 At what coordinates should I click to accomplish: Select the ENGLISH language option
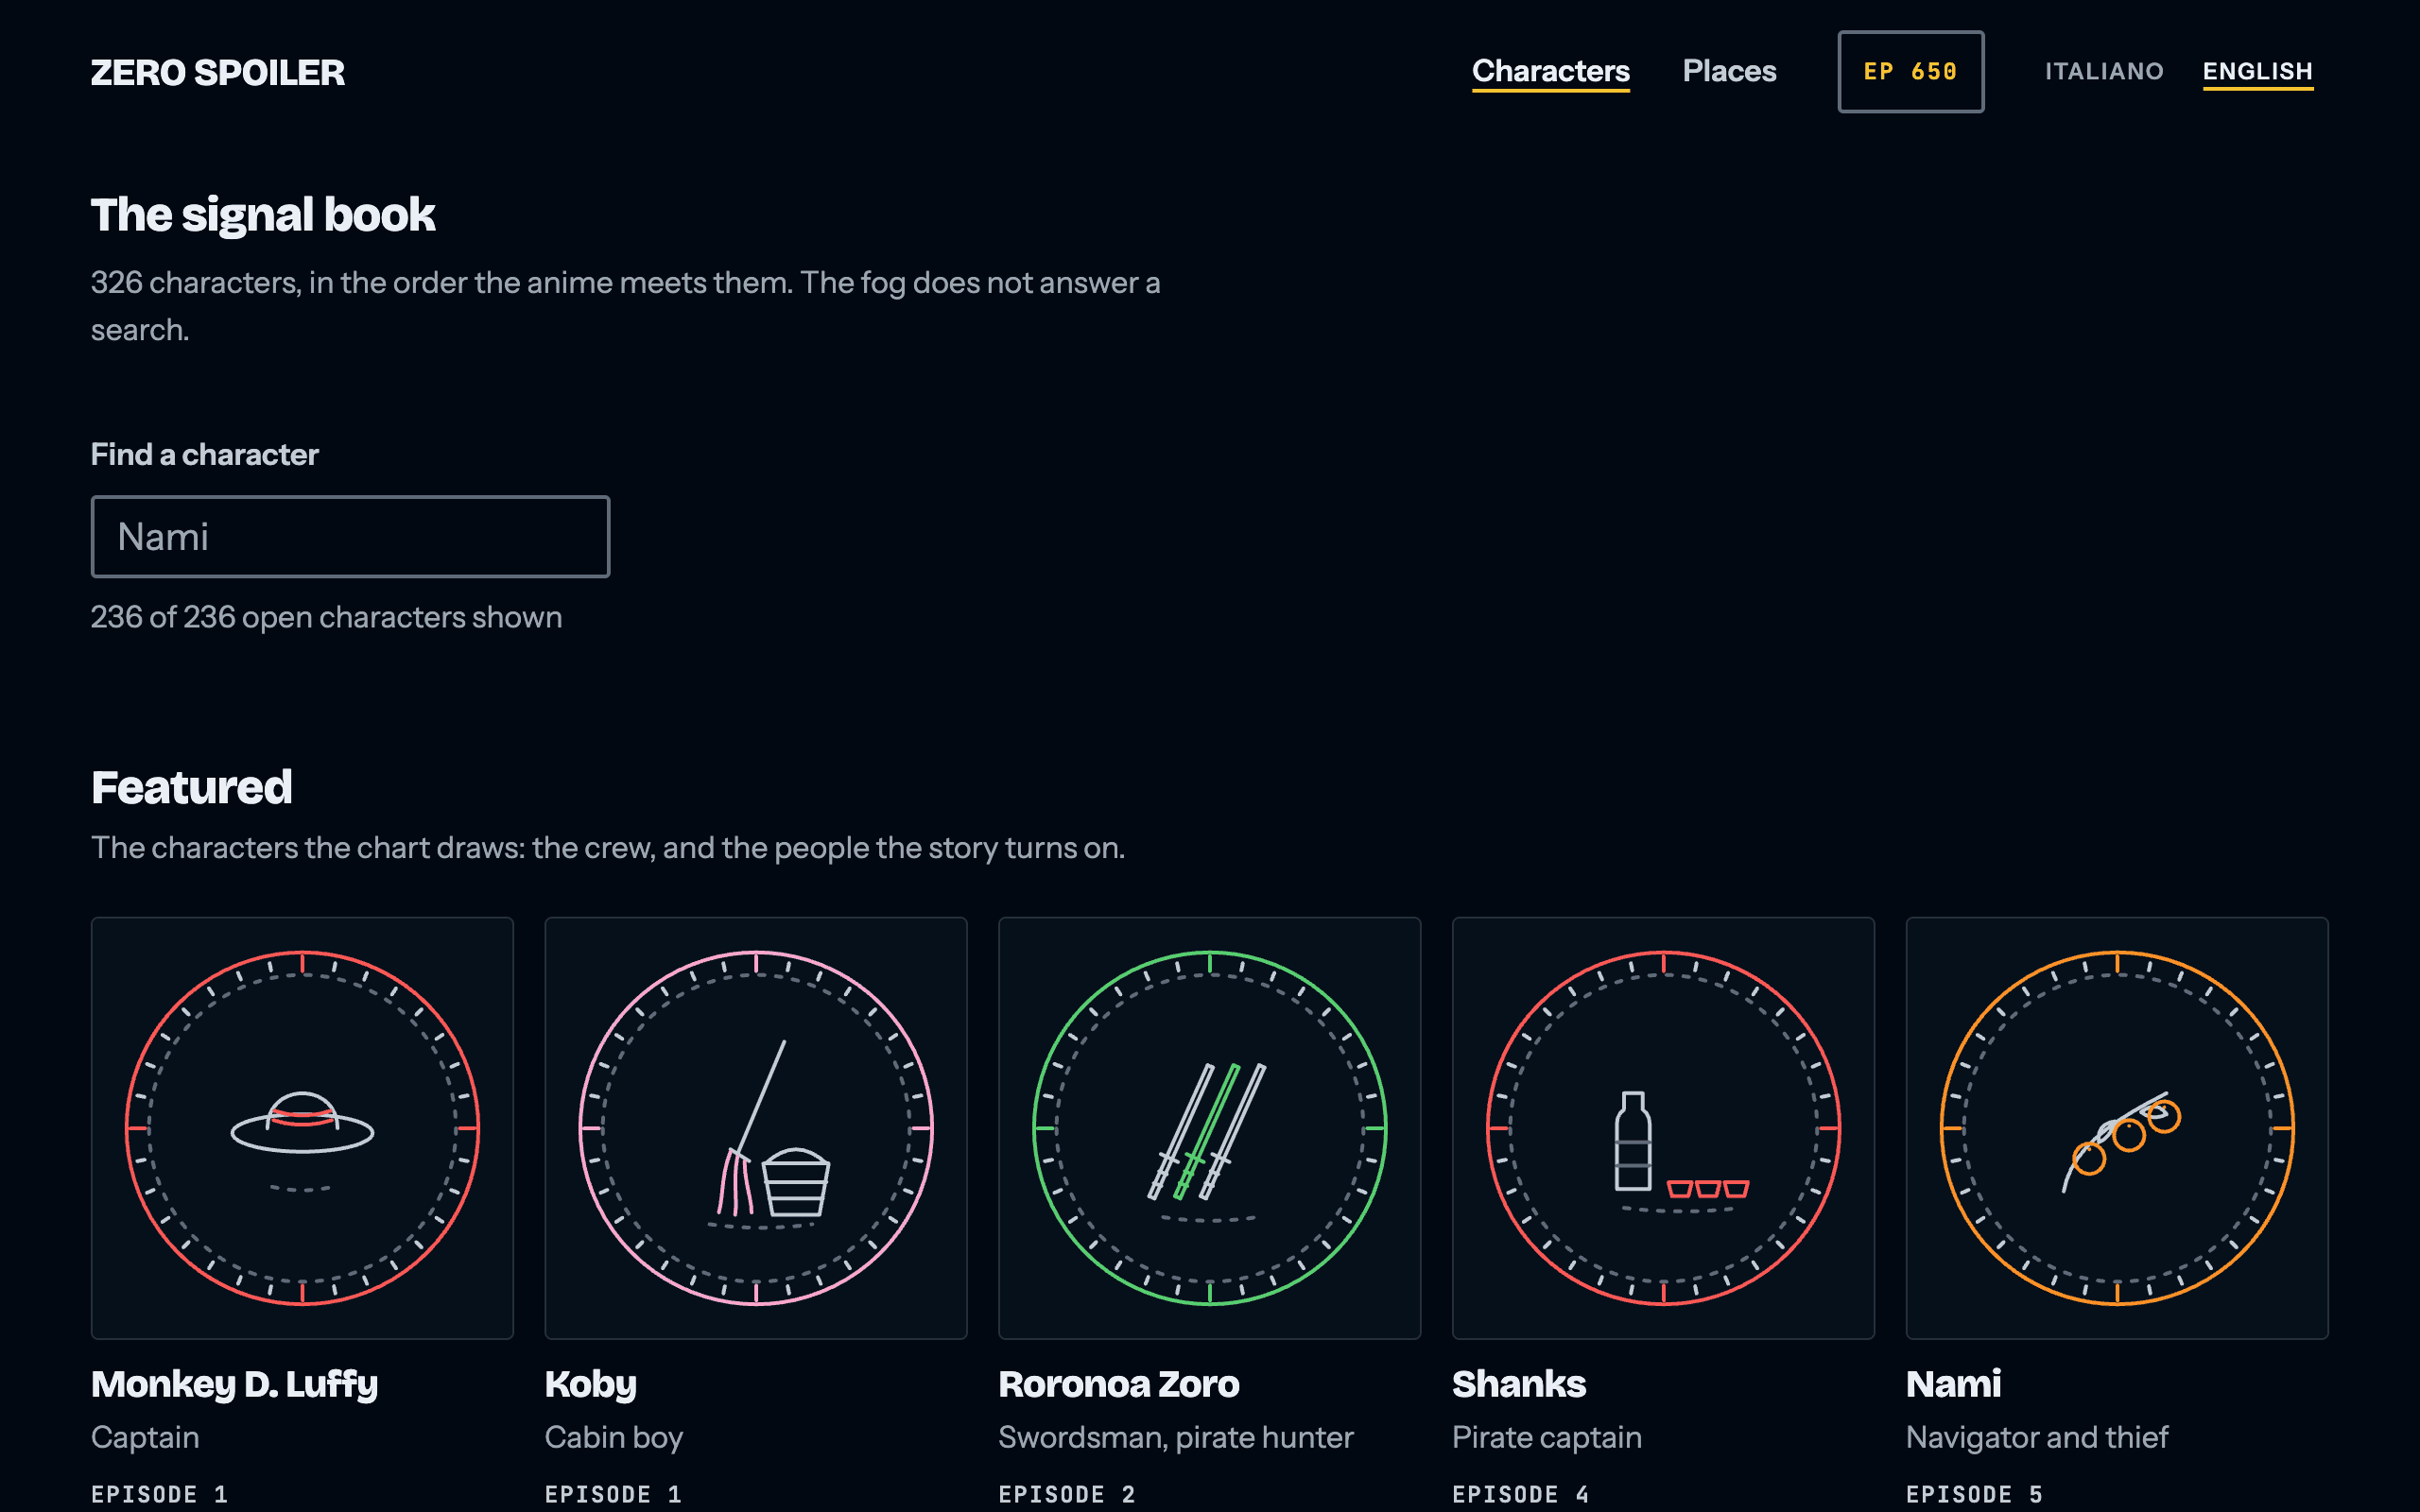click(2257, 71)
